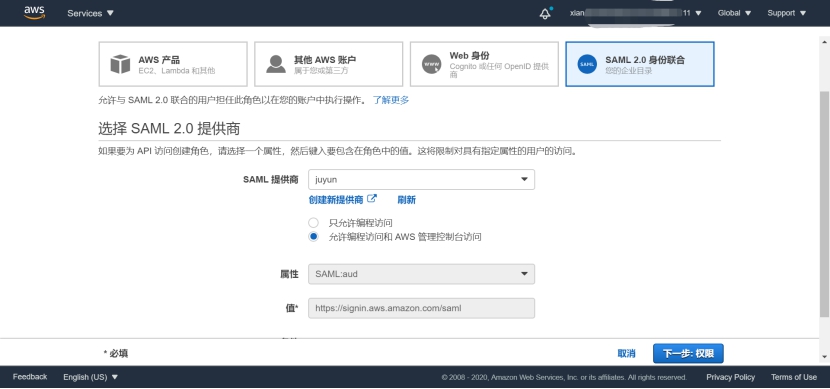Click the scrollbar down arrow
Screen dimensions: 830x389
(x=825, y=357)
